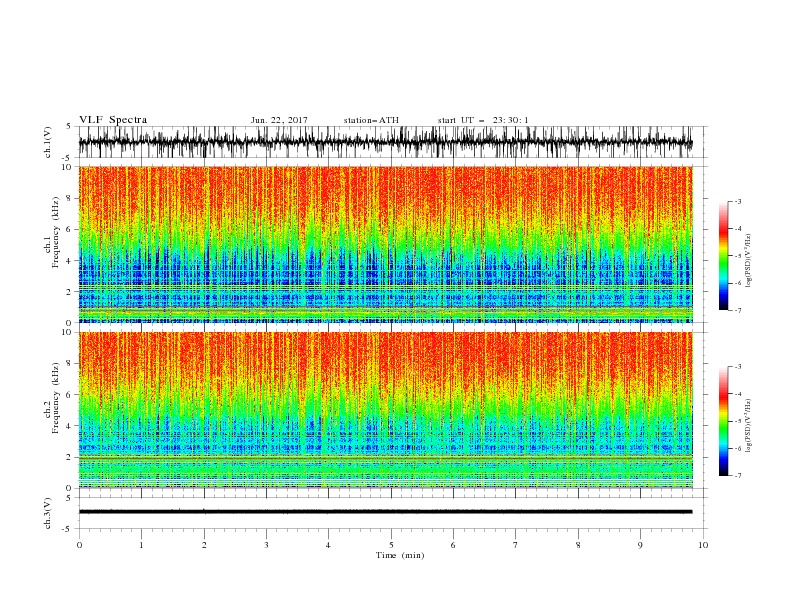Viewport: 792px width, 612px height.
Task: Select the date text "Jun. 22, 2017"
Action: tap(279, 120)
